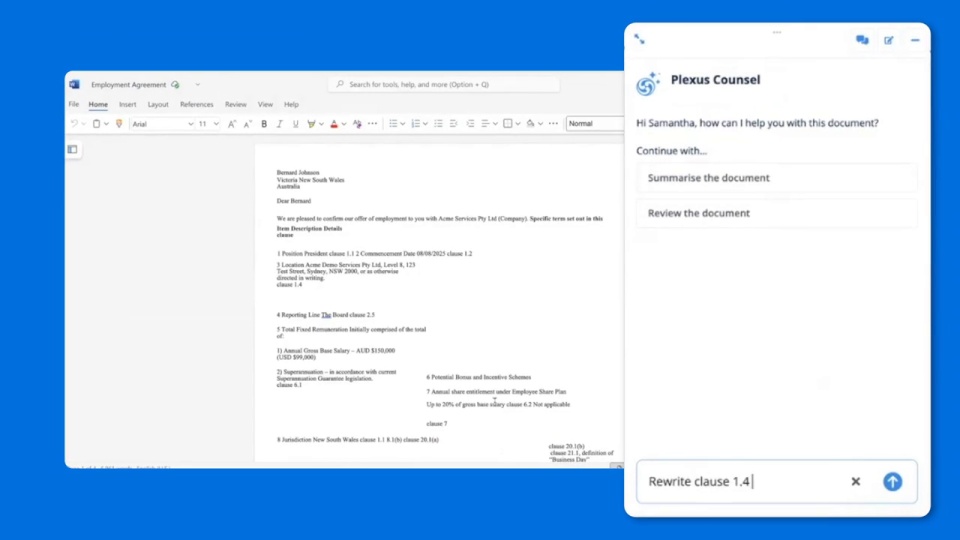Viewport: 960px width, 540px height.
Task: Toggle Bold formatting
Action: click(x=264, y=124)
